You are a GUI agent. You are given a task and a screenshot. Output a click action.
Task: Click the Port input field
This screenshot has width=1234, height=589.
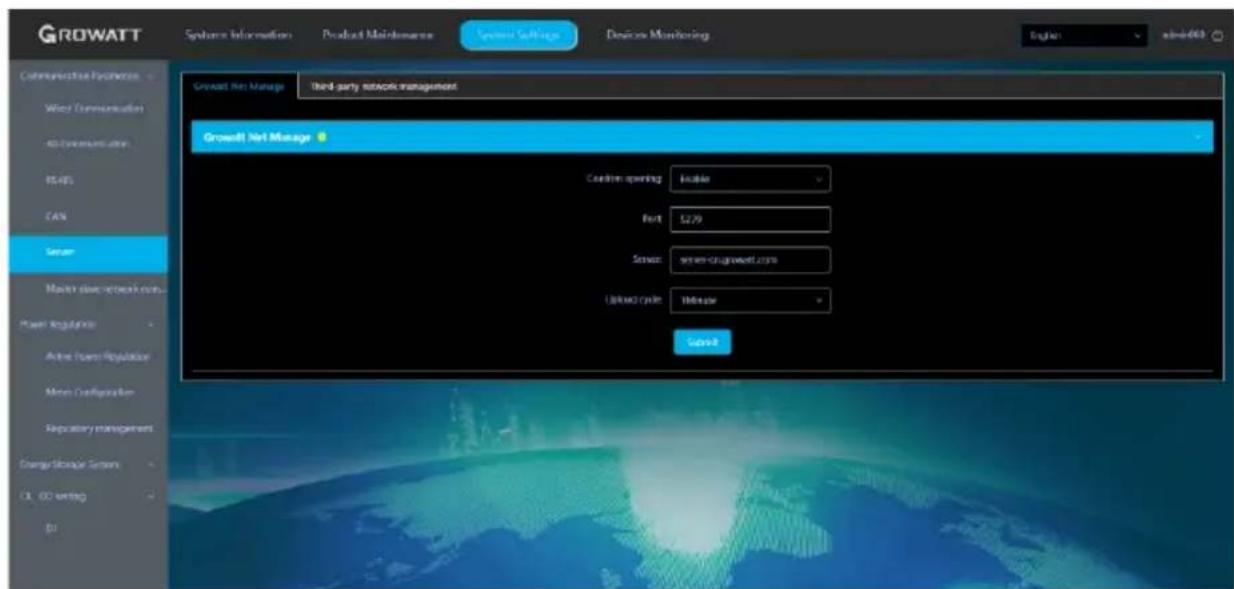click(750, 220)
